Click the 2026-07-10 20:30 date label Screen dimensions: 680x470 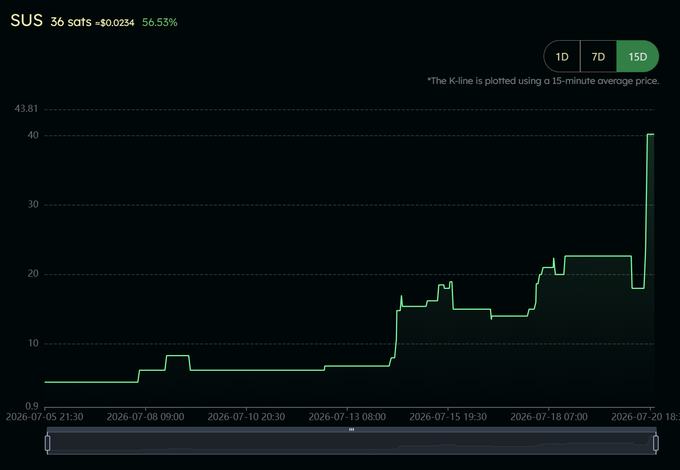[x=246, y=417]
